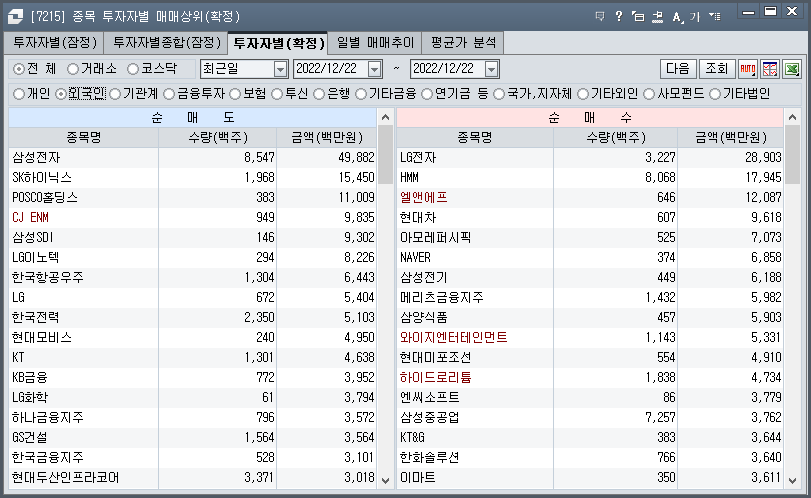Switch to 평균가 분석 tab
The height and width of the screenshot is (498, 811).
[x=463, y=42]
